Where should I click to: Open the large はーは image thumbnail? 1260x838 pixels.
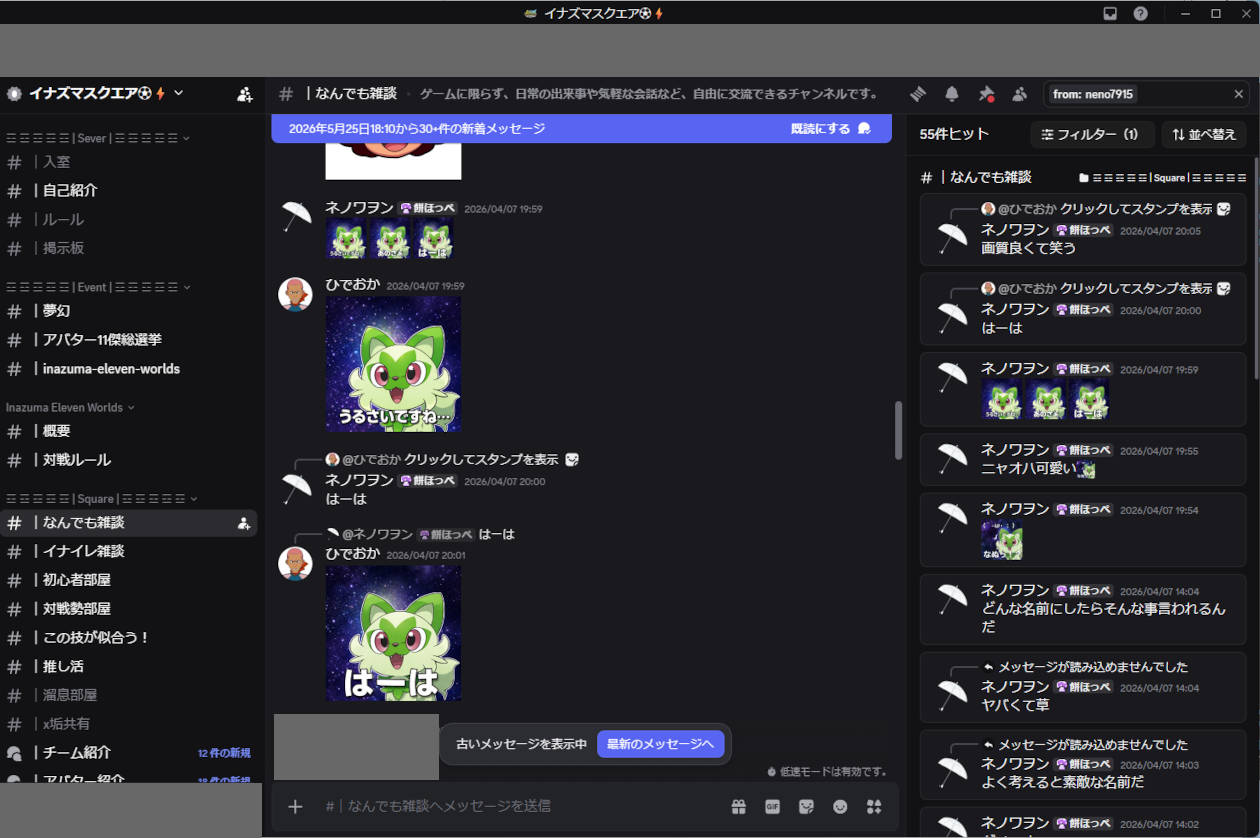[x=394, y=634]
